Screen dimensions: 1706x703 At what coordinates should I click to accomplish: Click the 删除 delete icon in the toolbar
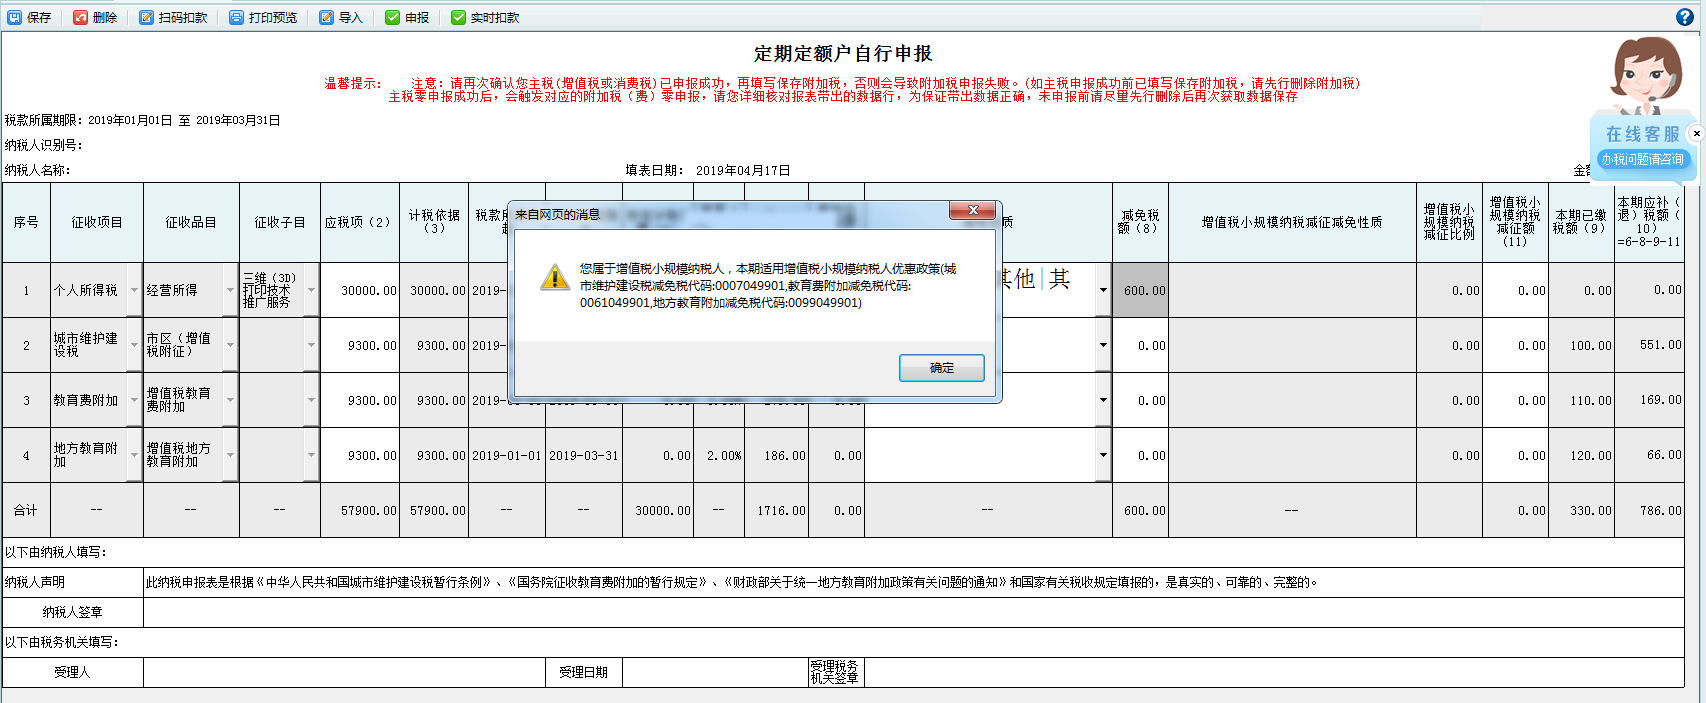(x=80, y=18)
